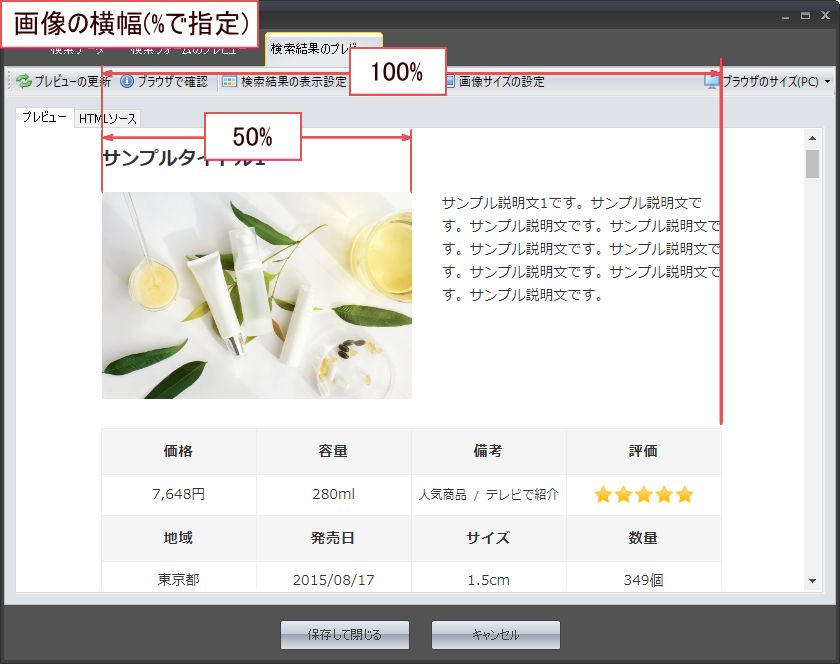This screenshot has width=840, height=665.
Task: Select the 検索結果のプレビュー top tab
Action: (x=323, y=48)
